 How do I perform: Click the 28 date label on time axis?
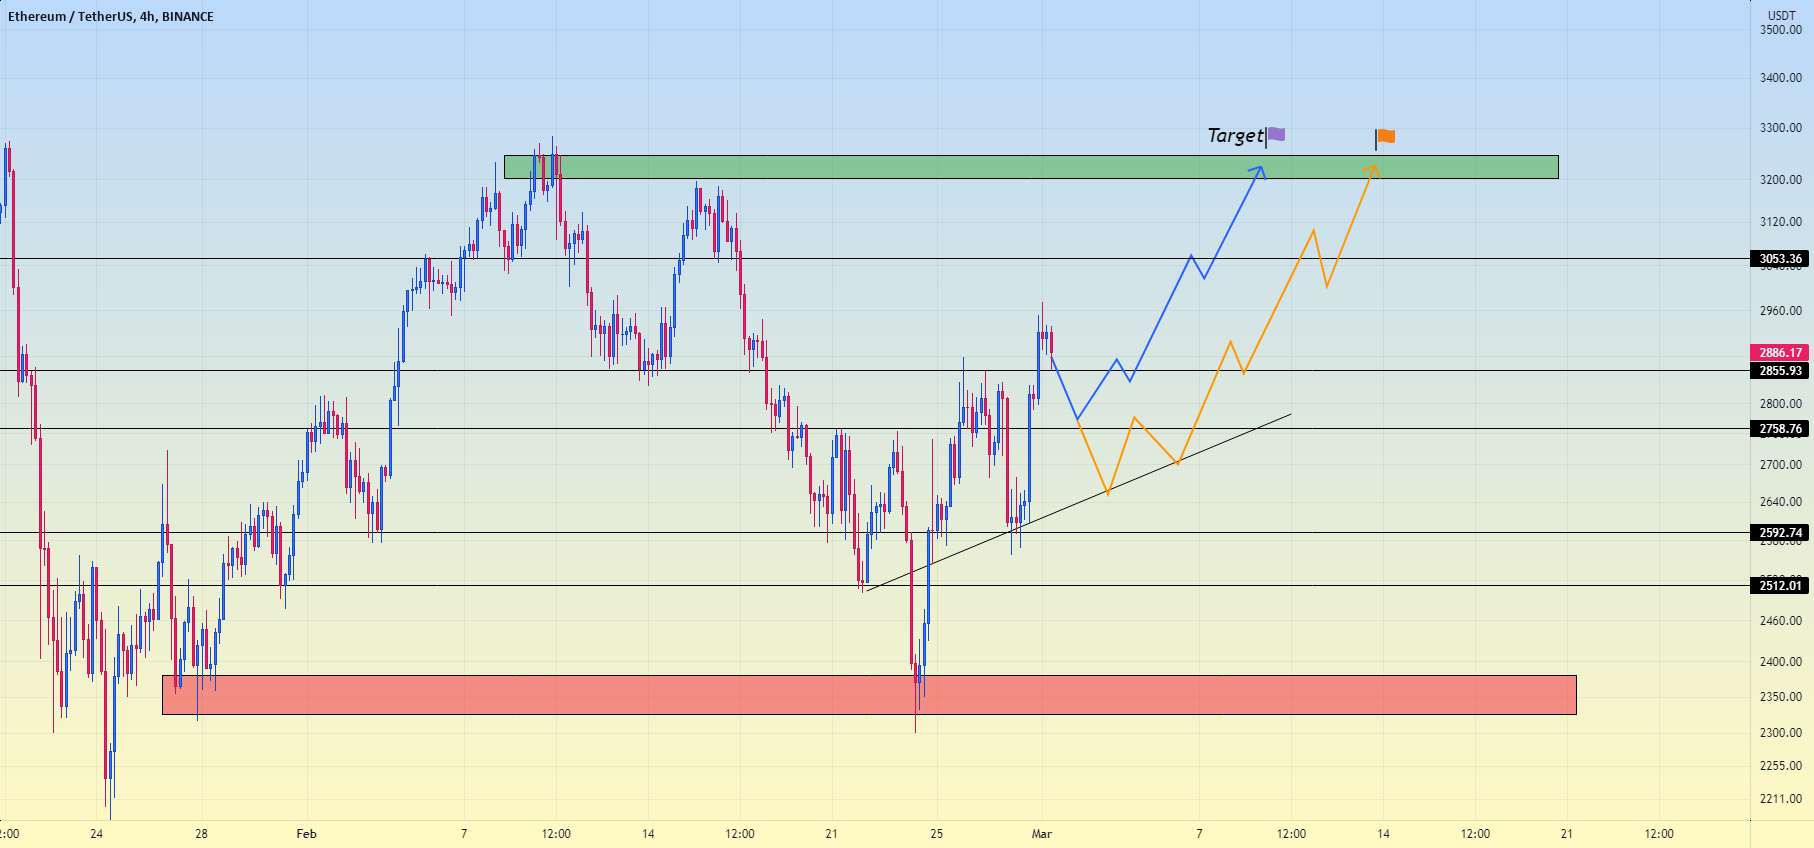click(202, 834)
